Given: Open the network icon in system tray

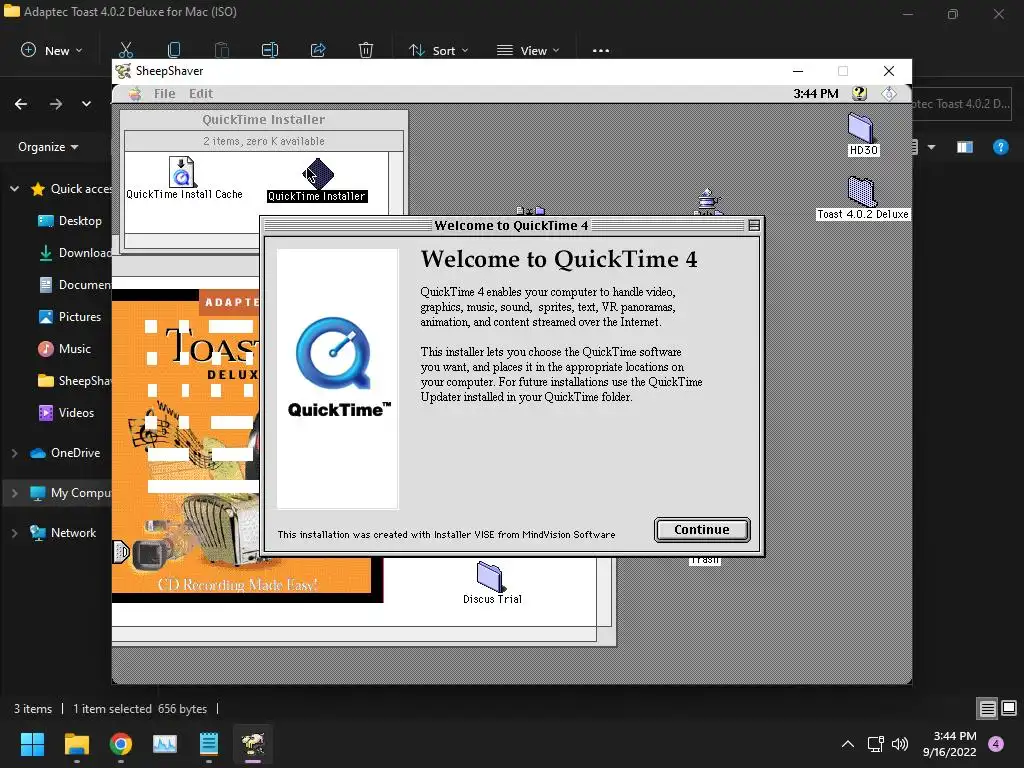Looking at the screenshot, I should tap(875, 744).
